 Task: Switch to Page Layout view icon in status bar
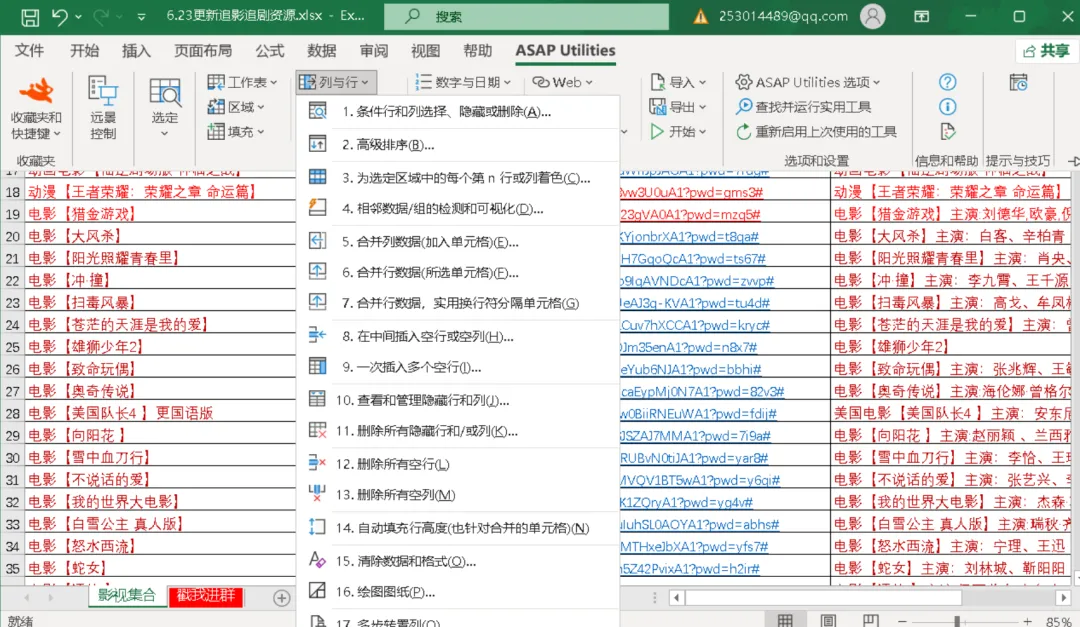(828, 620)
